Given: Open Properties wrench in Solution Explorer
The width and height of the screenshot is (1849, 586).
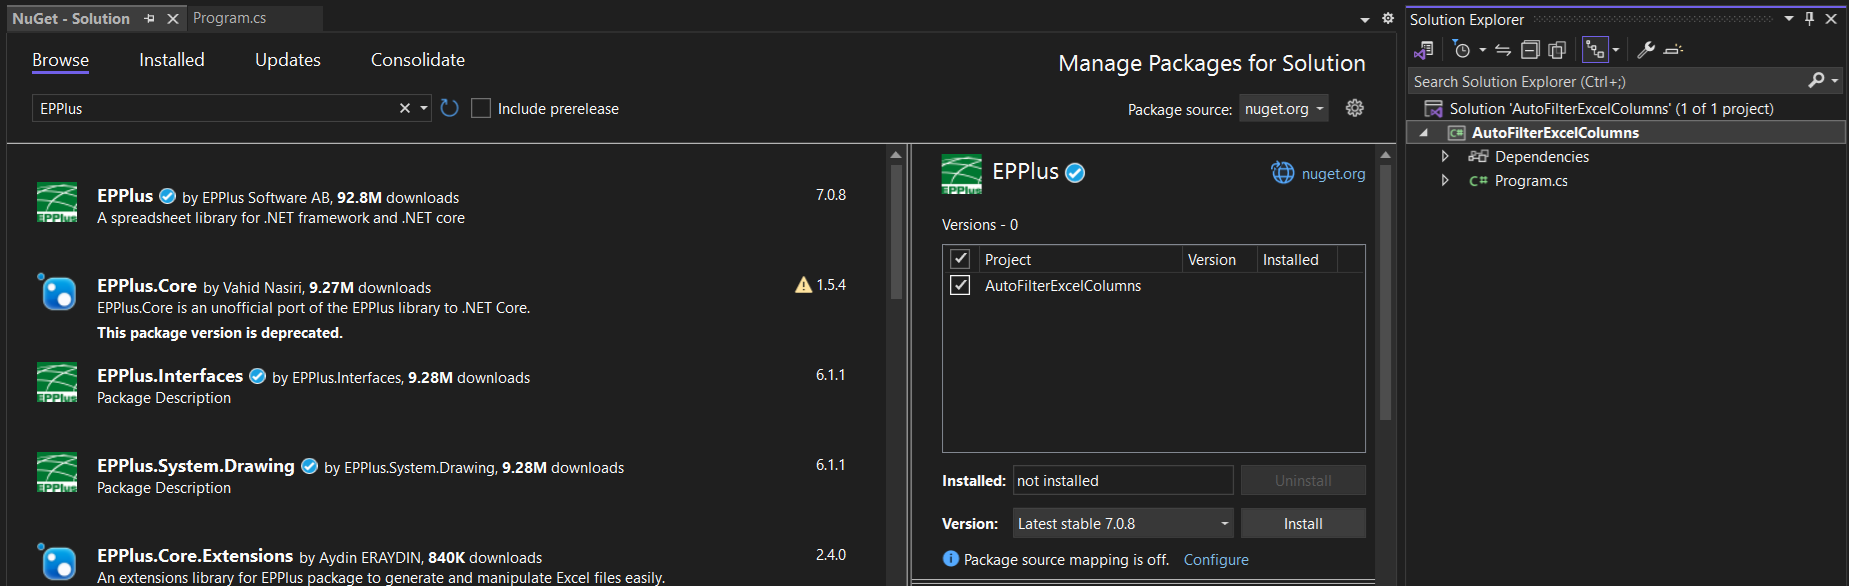Looking at the screenshot, I should tap(1646, 49).
